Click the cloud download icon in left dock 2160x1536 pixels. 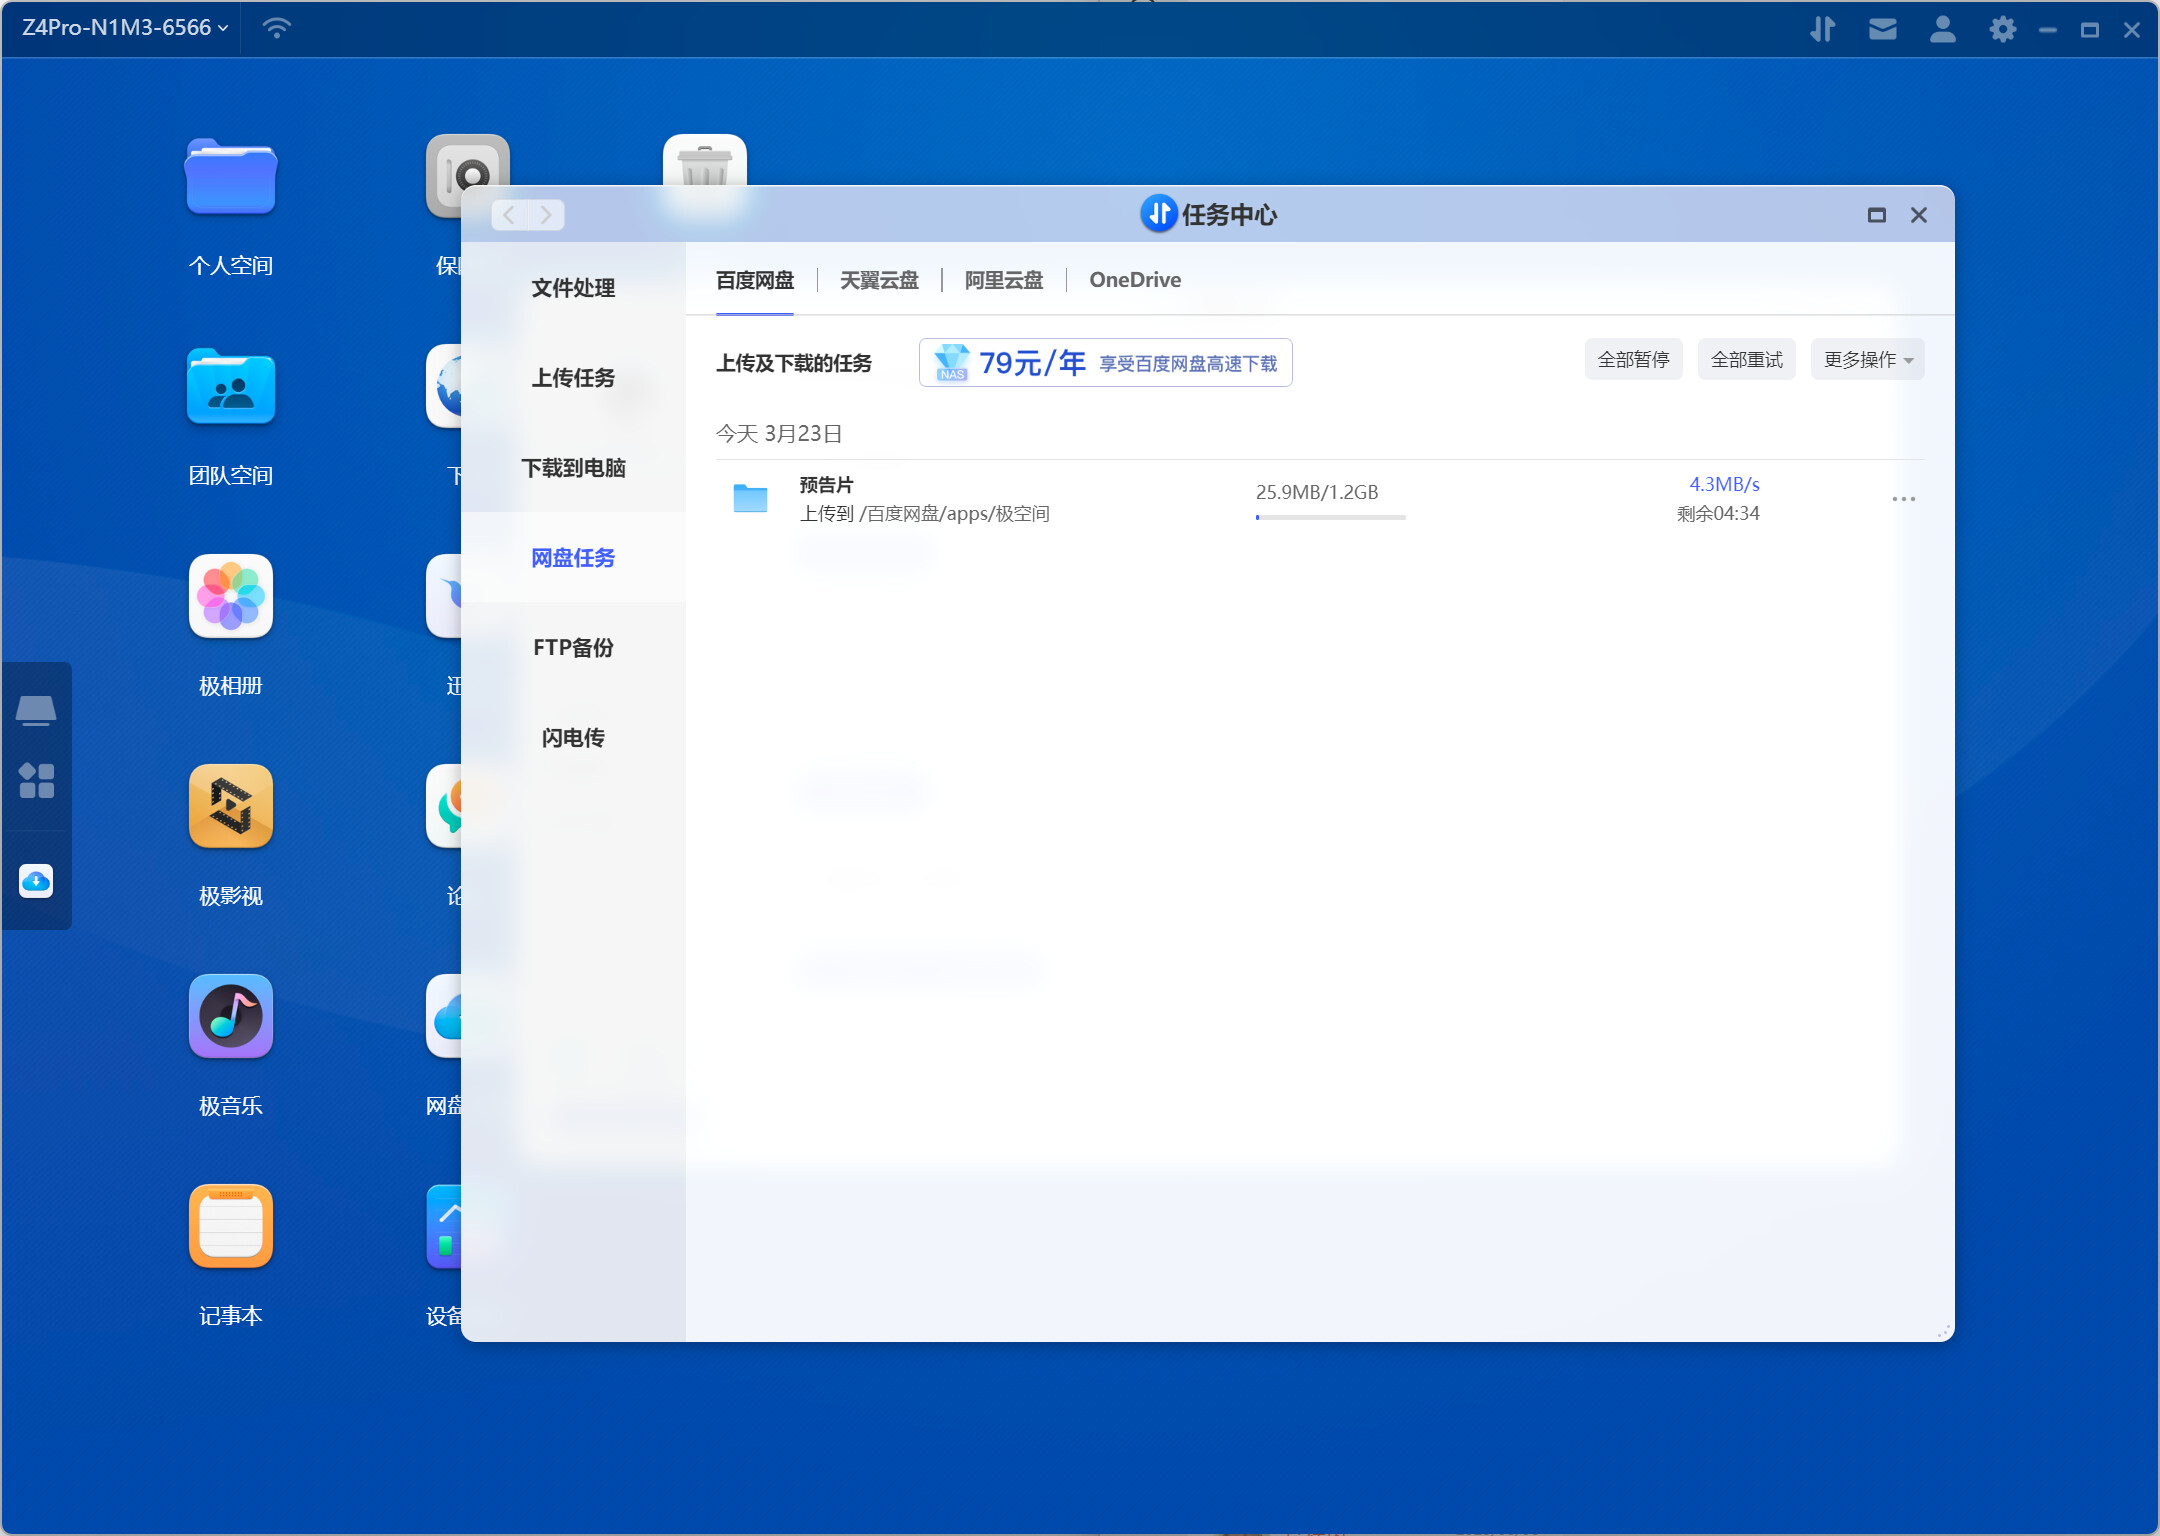(x=36, y=881)
